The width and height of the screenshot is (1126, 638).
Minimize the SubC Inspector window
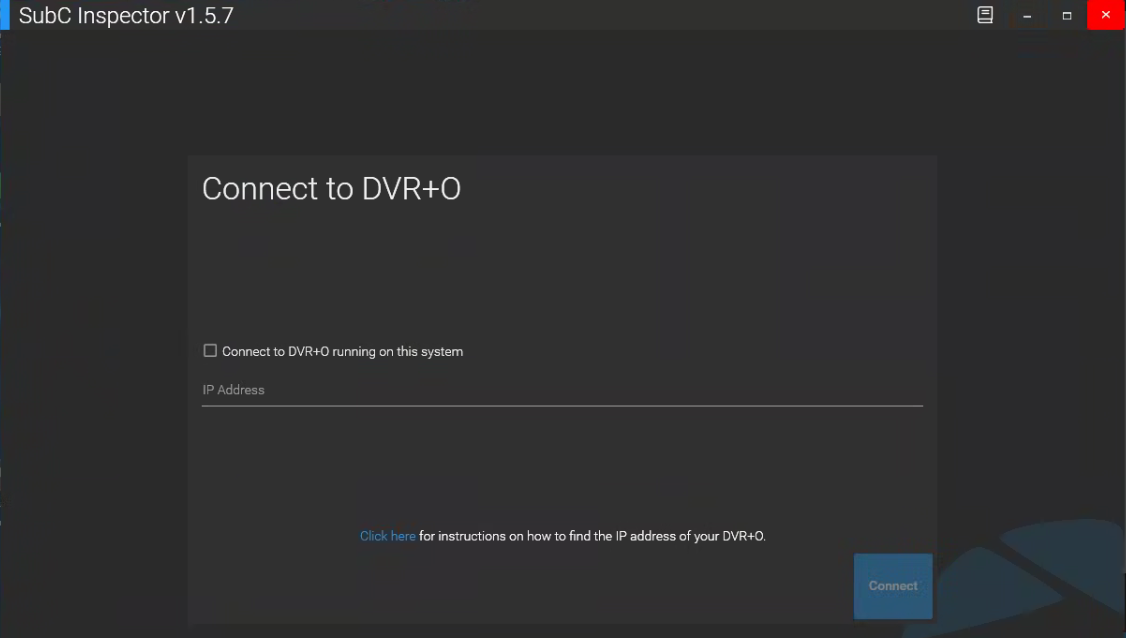1027,16
